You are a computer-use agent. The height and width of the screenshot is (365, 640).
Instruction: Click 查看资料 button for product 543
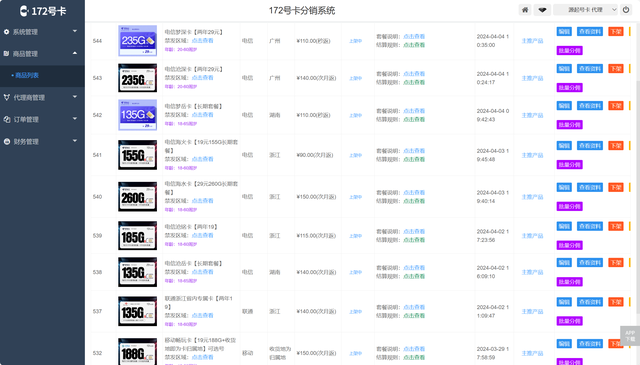click(x=590, y=69)
